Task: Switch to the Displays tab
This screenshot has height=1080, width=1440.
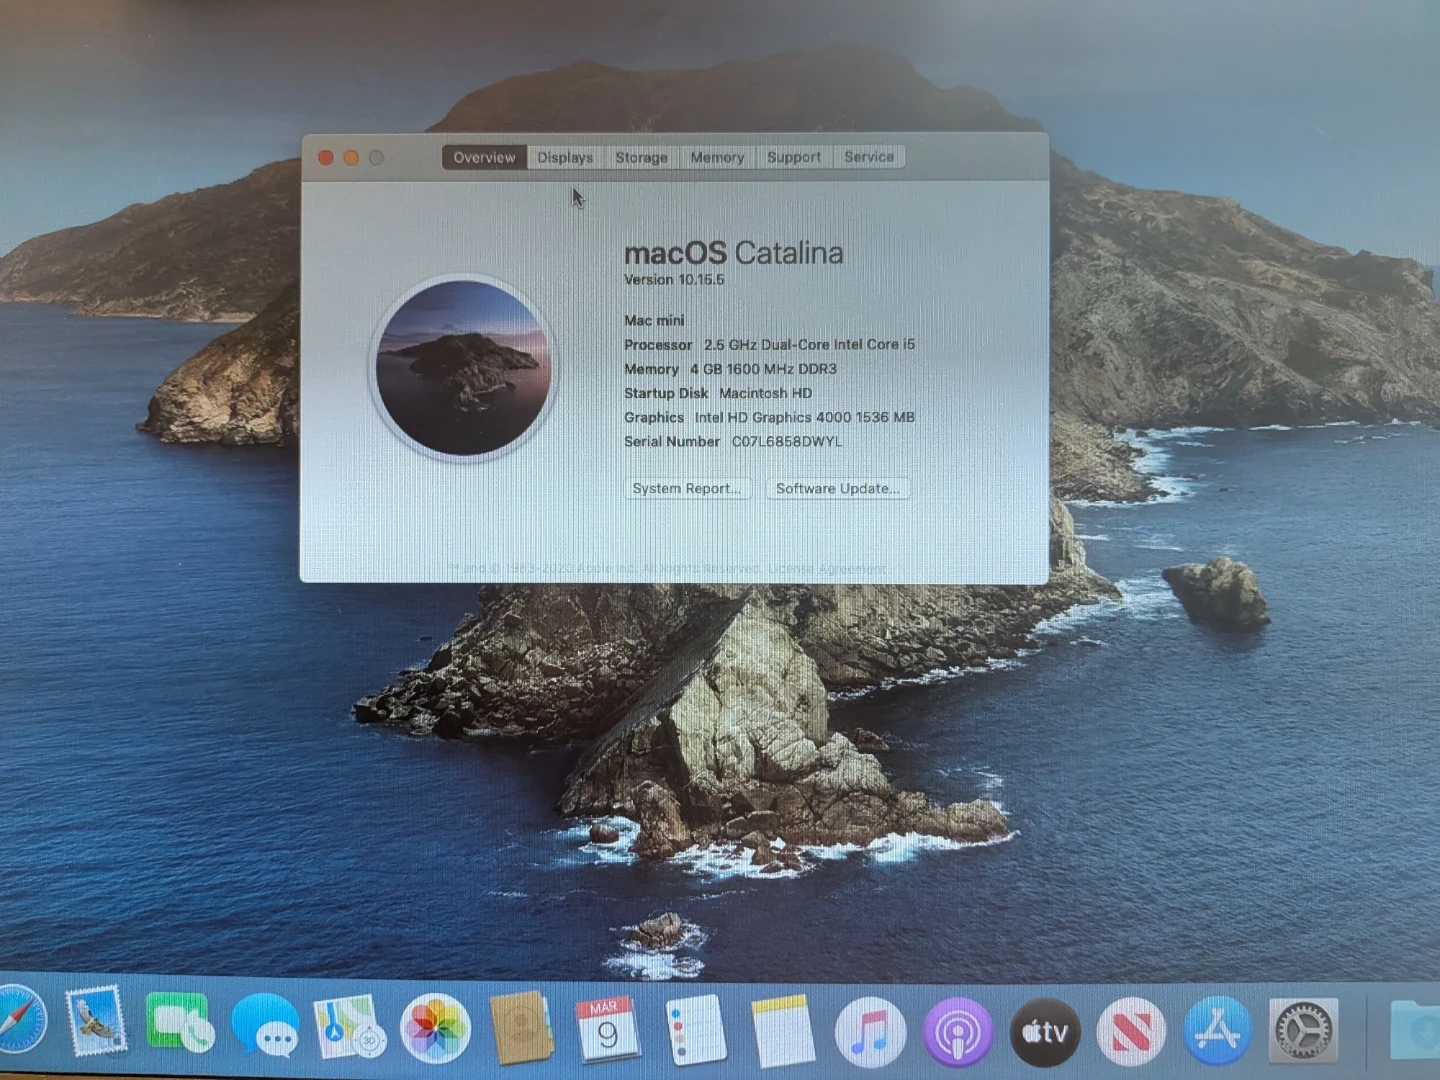Action: (x=565, y=157)
